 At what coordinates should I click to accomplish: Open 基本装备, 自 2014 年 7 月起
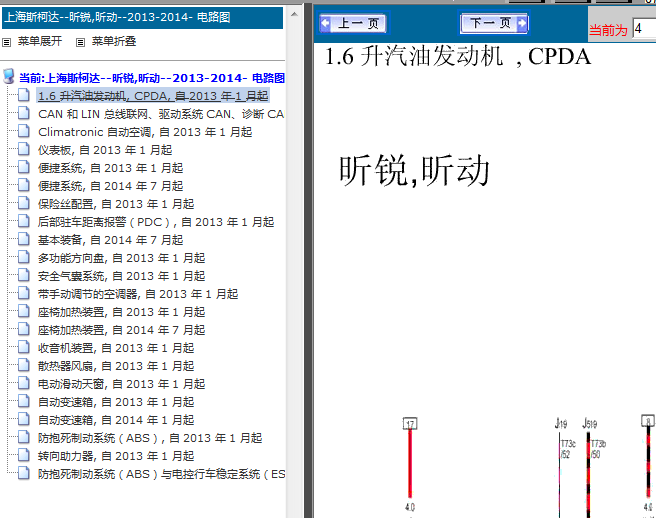110,240
